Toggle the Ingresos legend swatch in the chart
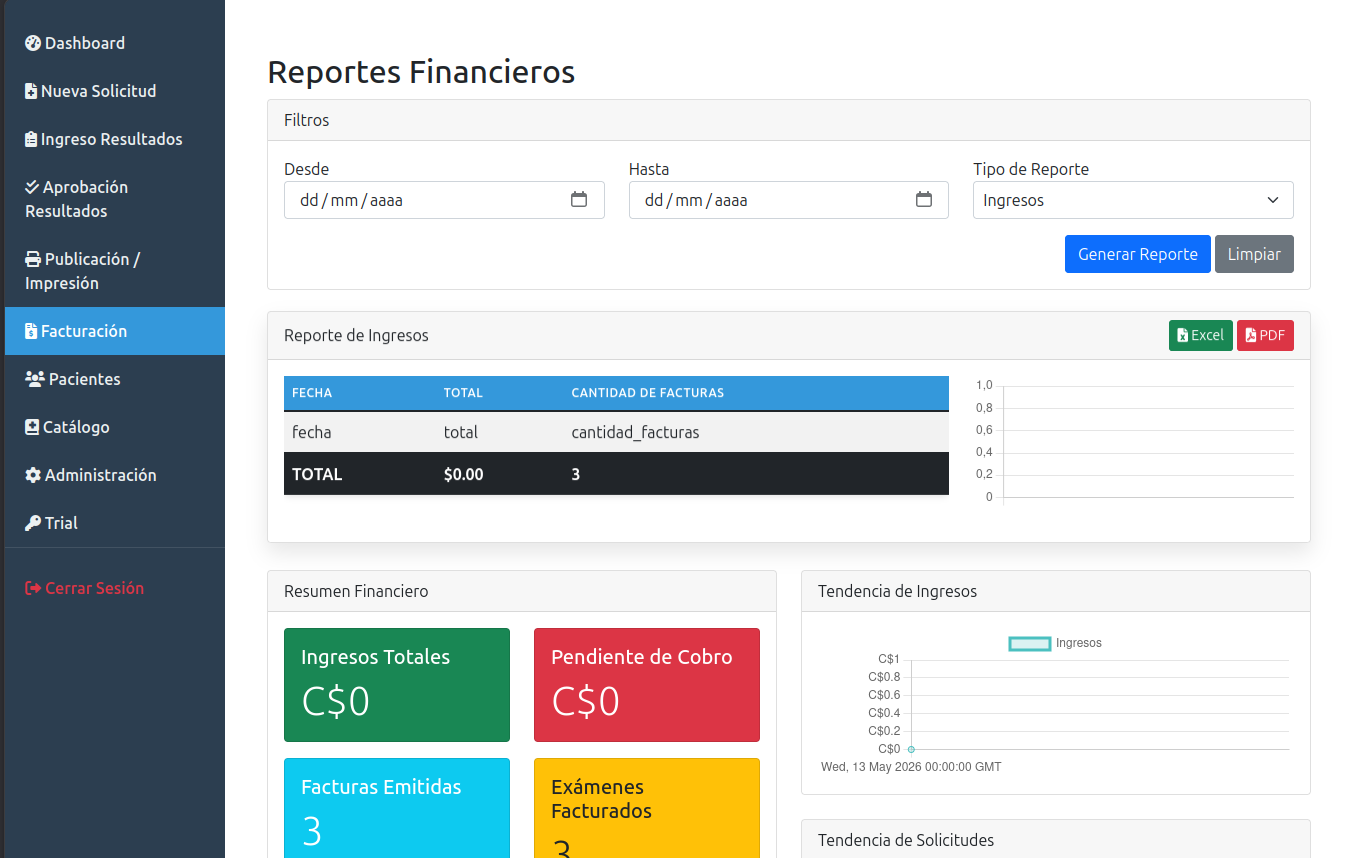The image size is (1352, 858). (x=1030, y=643)
